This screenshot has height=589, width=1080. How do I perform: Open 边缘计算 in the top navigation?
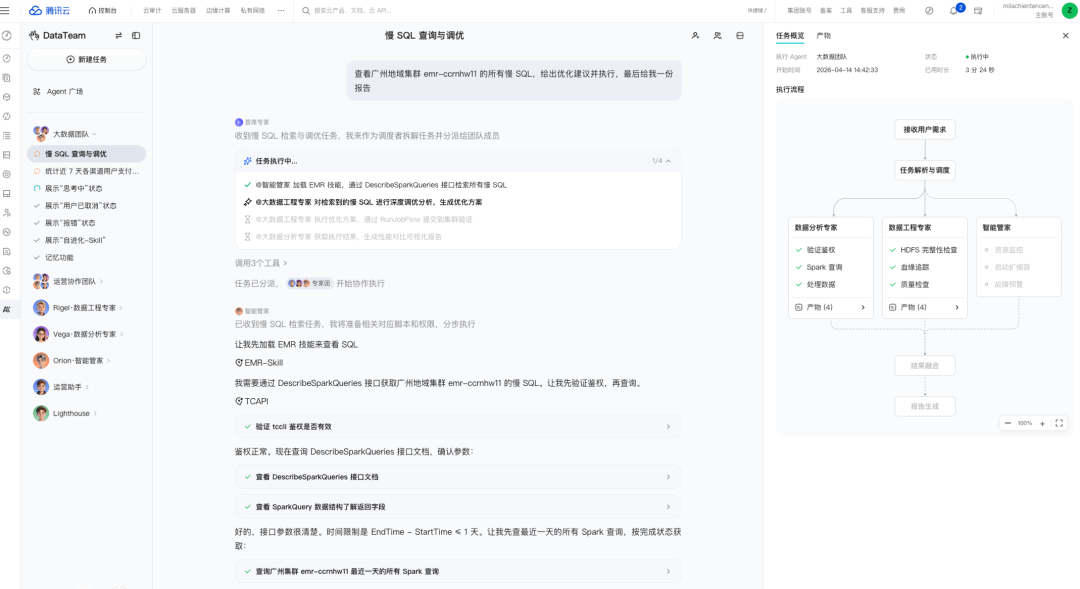pos(218,10)
